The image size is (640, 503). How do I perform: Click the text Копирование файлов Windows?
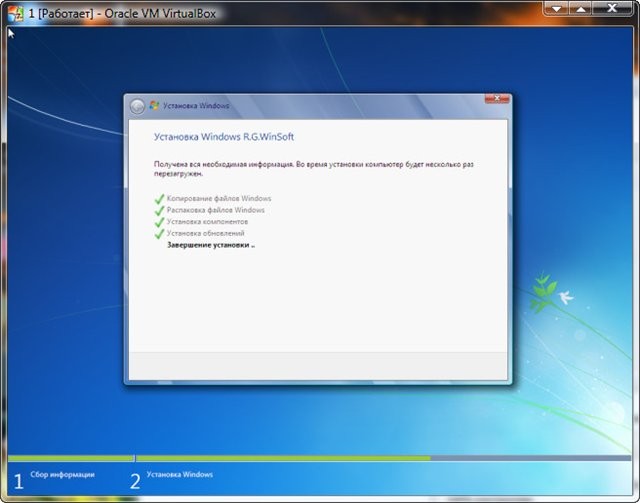pos(219,198)
